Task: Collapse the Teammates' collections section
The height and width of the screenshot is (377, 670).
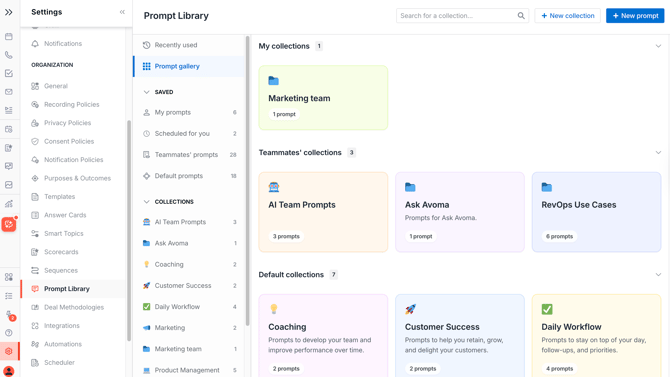Action: pos(658,153)
